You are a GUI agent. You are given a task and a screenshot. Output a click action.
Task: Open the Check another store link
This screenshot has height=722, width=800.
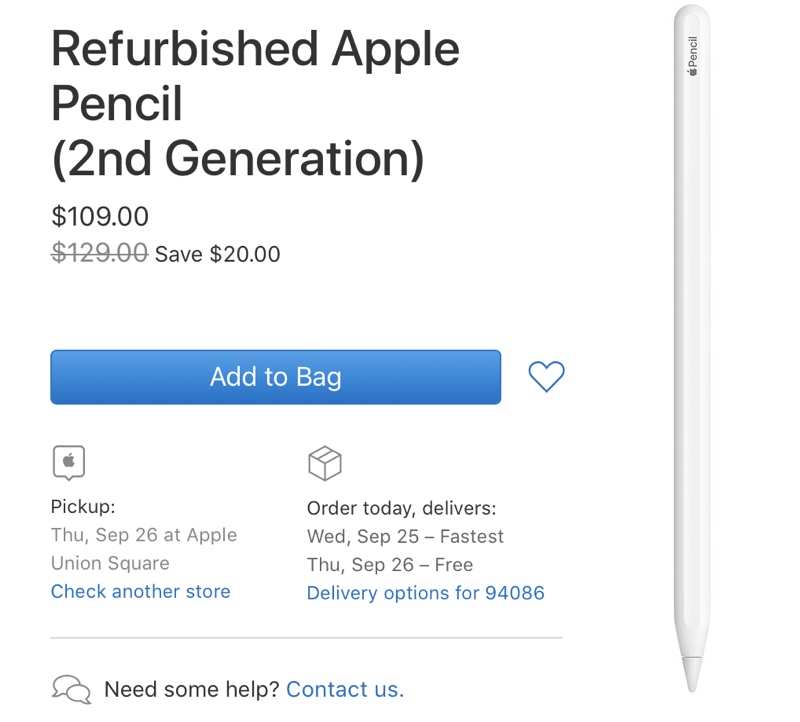pos(140,591)
